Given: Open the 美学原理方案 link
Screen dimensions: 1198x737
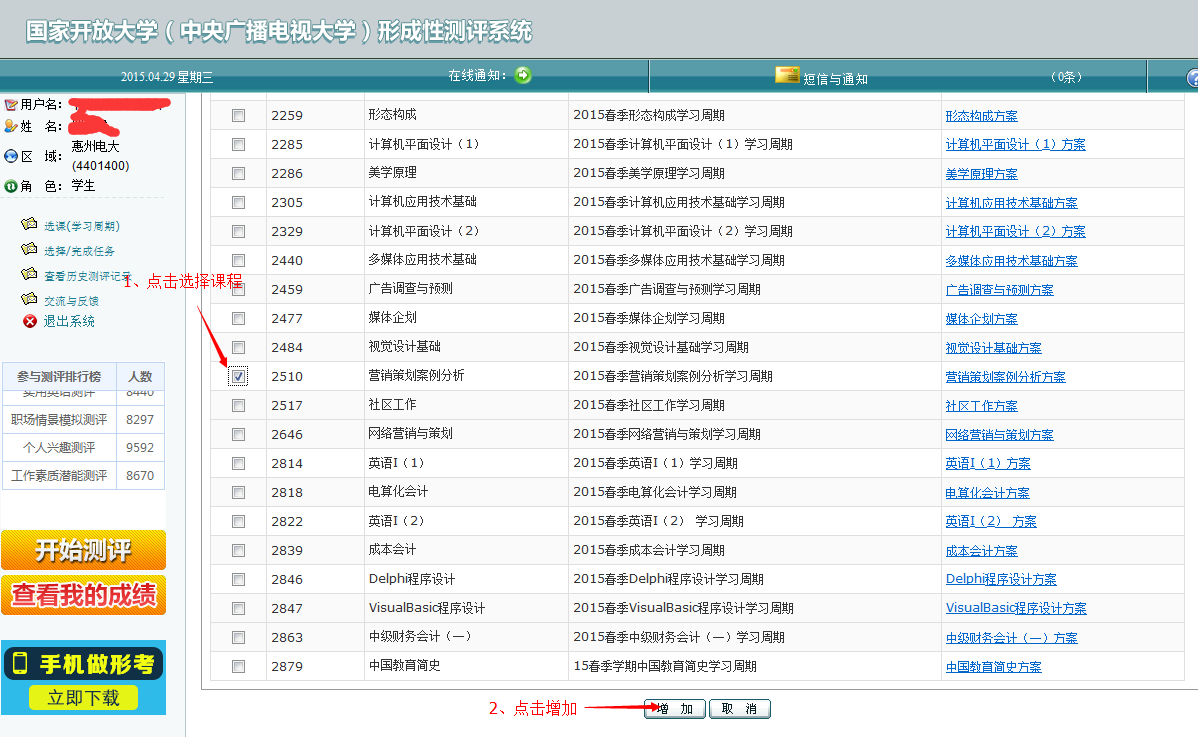Looking at the screenshot, I should point(981,174).
